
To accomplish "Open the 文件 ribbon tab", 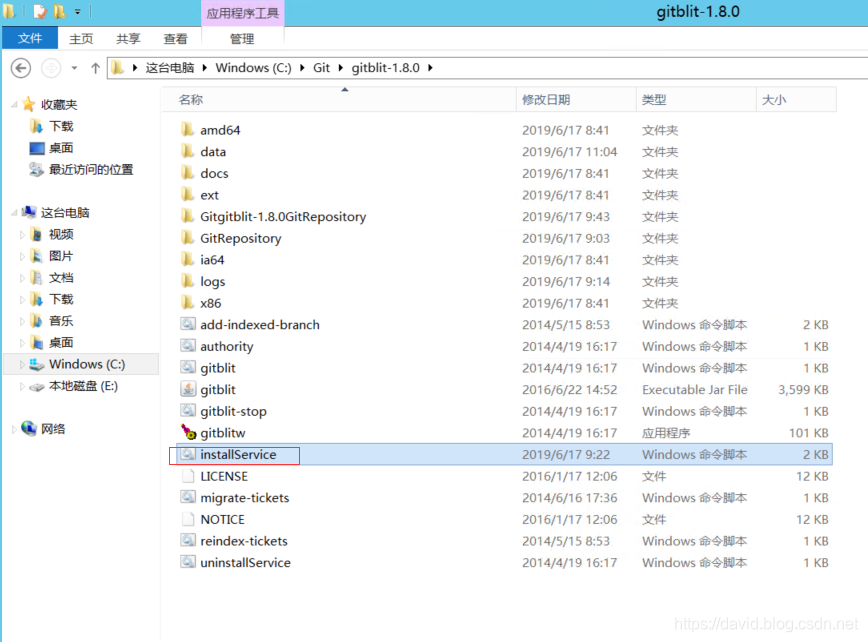I will (x=30, y=38).
